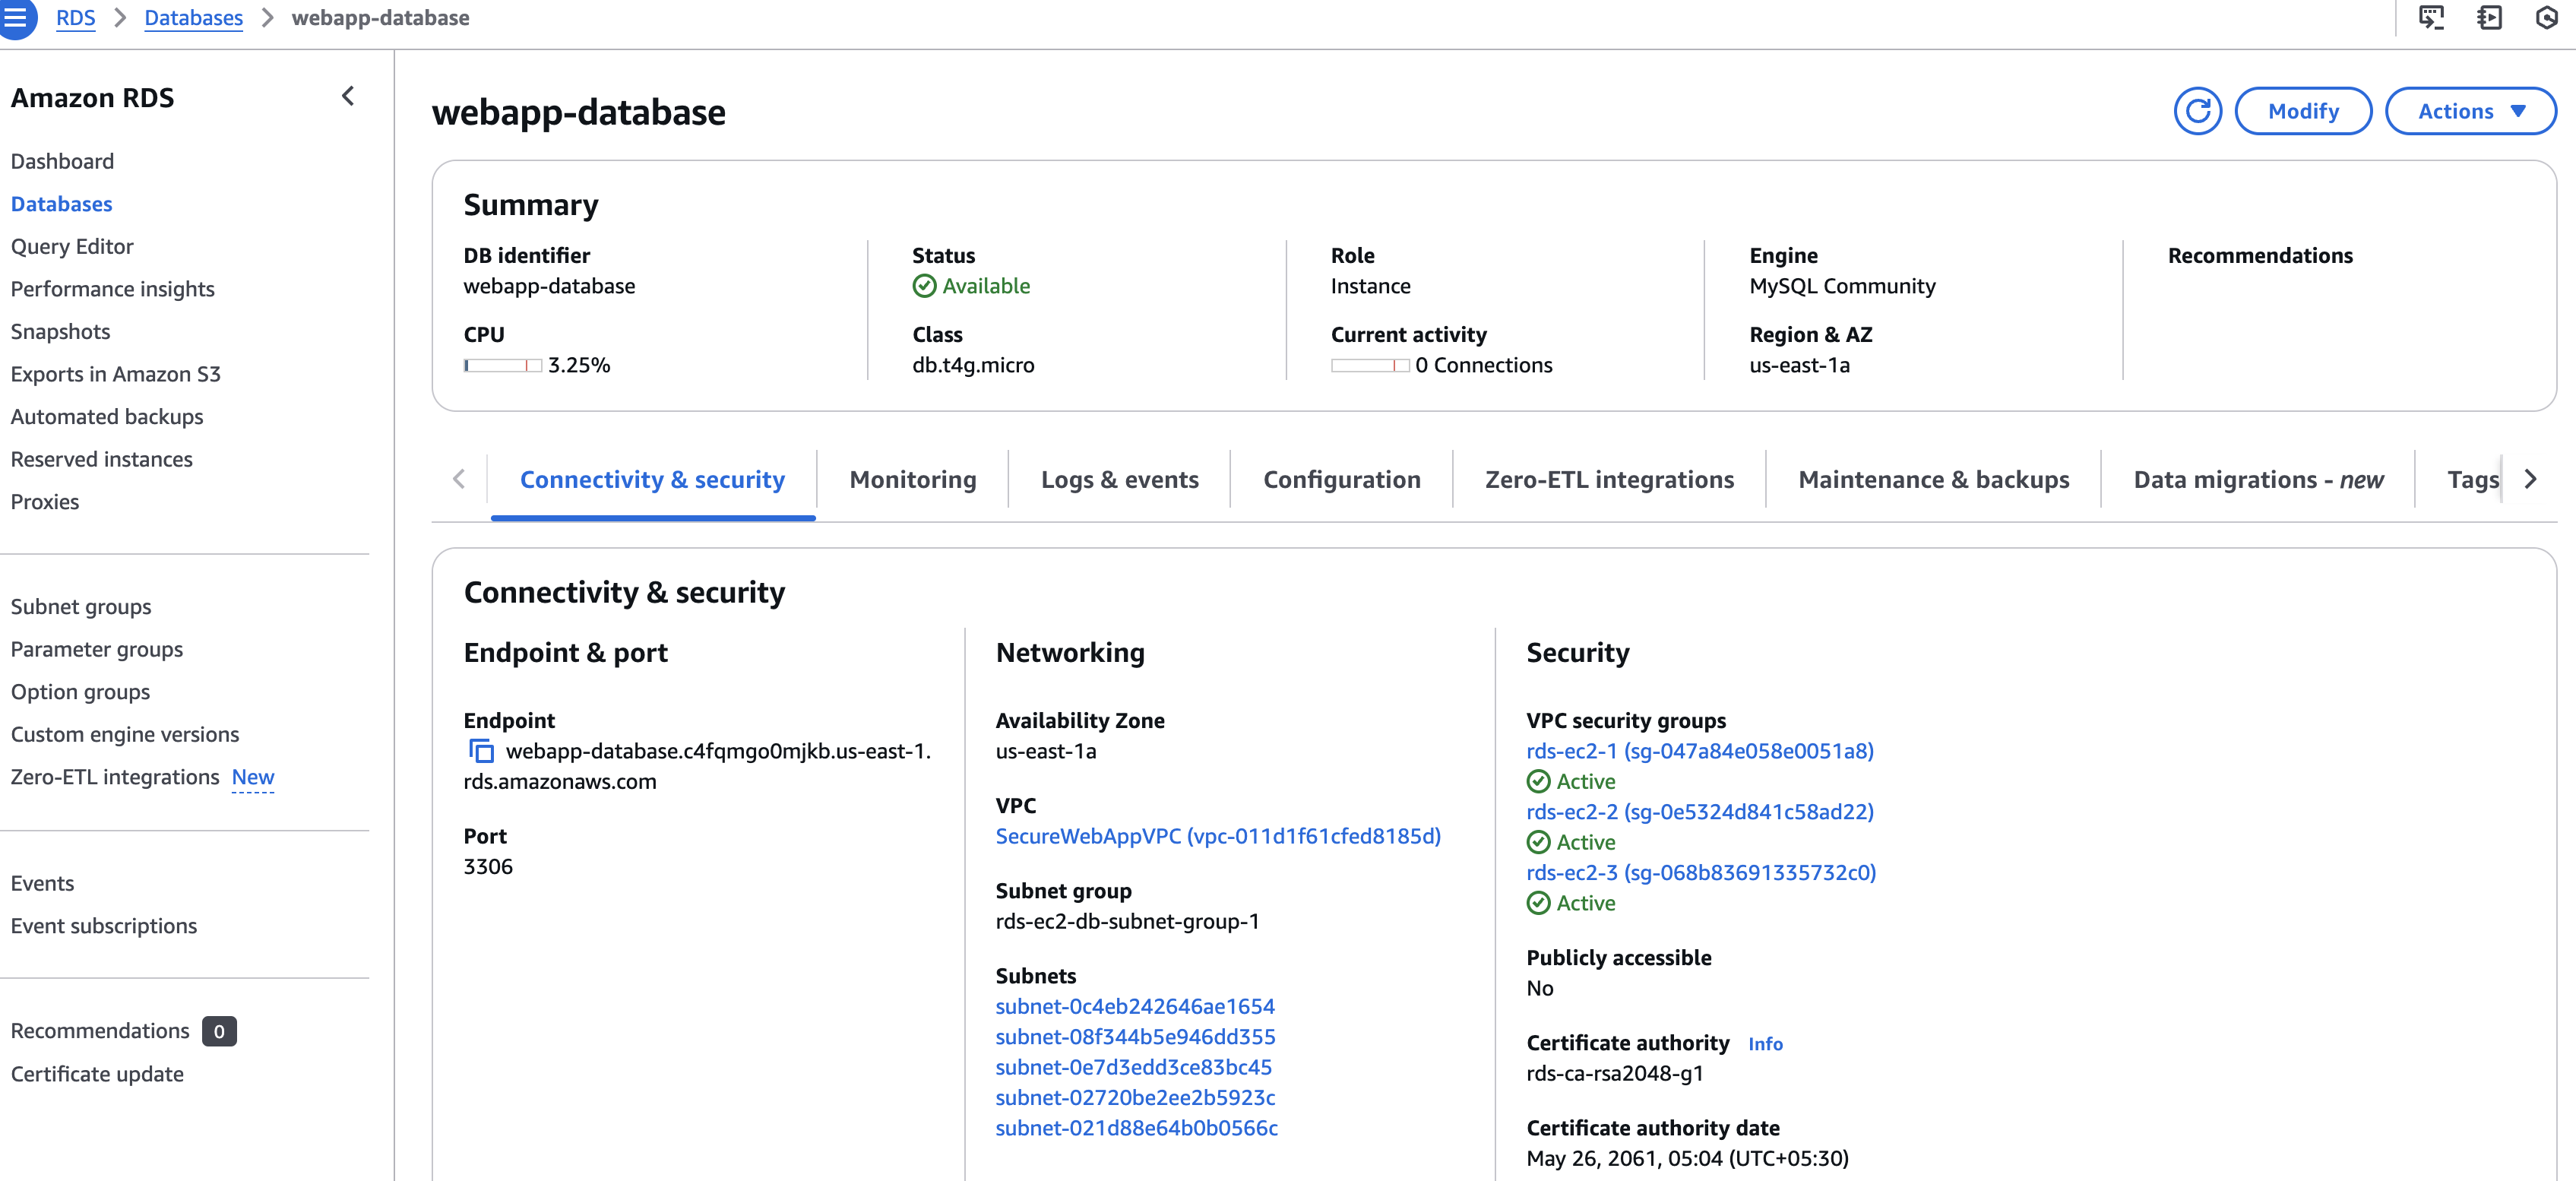Open the Actions dropdown

click(x=2470, y=111)
